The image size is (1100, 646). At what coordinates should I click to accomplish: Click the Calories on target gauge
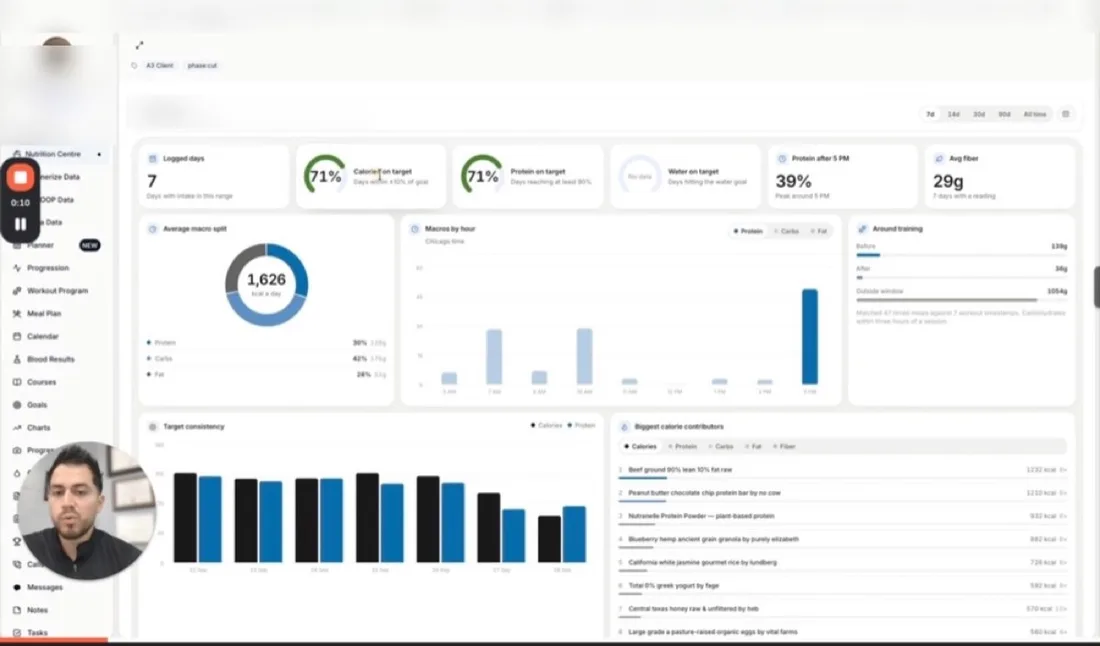click(325, 175)
